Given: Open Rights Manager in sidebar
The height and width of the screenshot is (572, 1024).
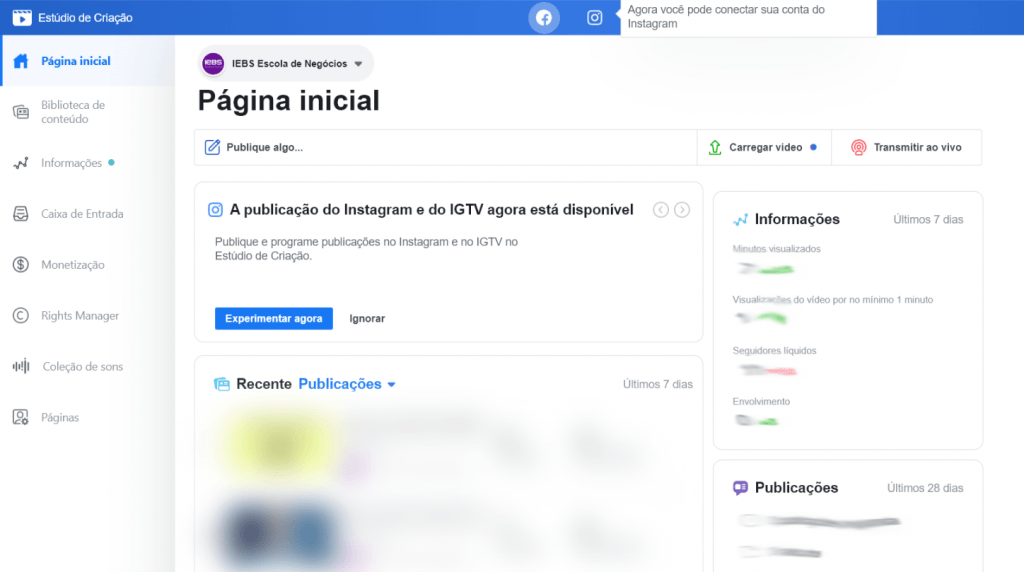Looking at the screenshot, I should tap(88, 315).
